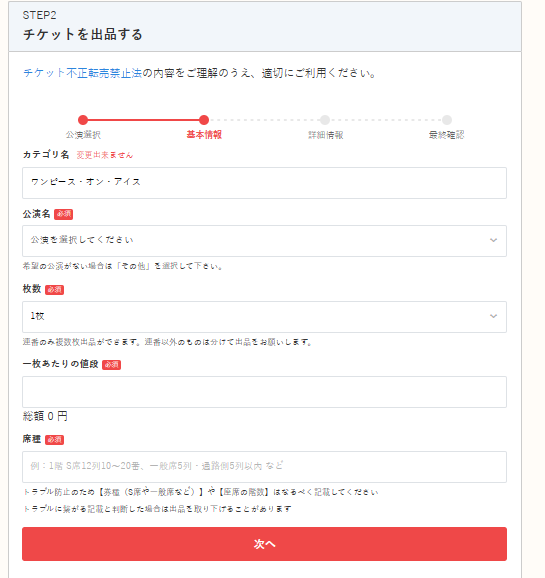The height and width of the screenshot is (578, 545).
Task: Click the カテゴリ名 field ワンピース・オン・アイス
Action: [x=264, y=183]
